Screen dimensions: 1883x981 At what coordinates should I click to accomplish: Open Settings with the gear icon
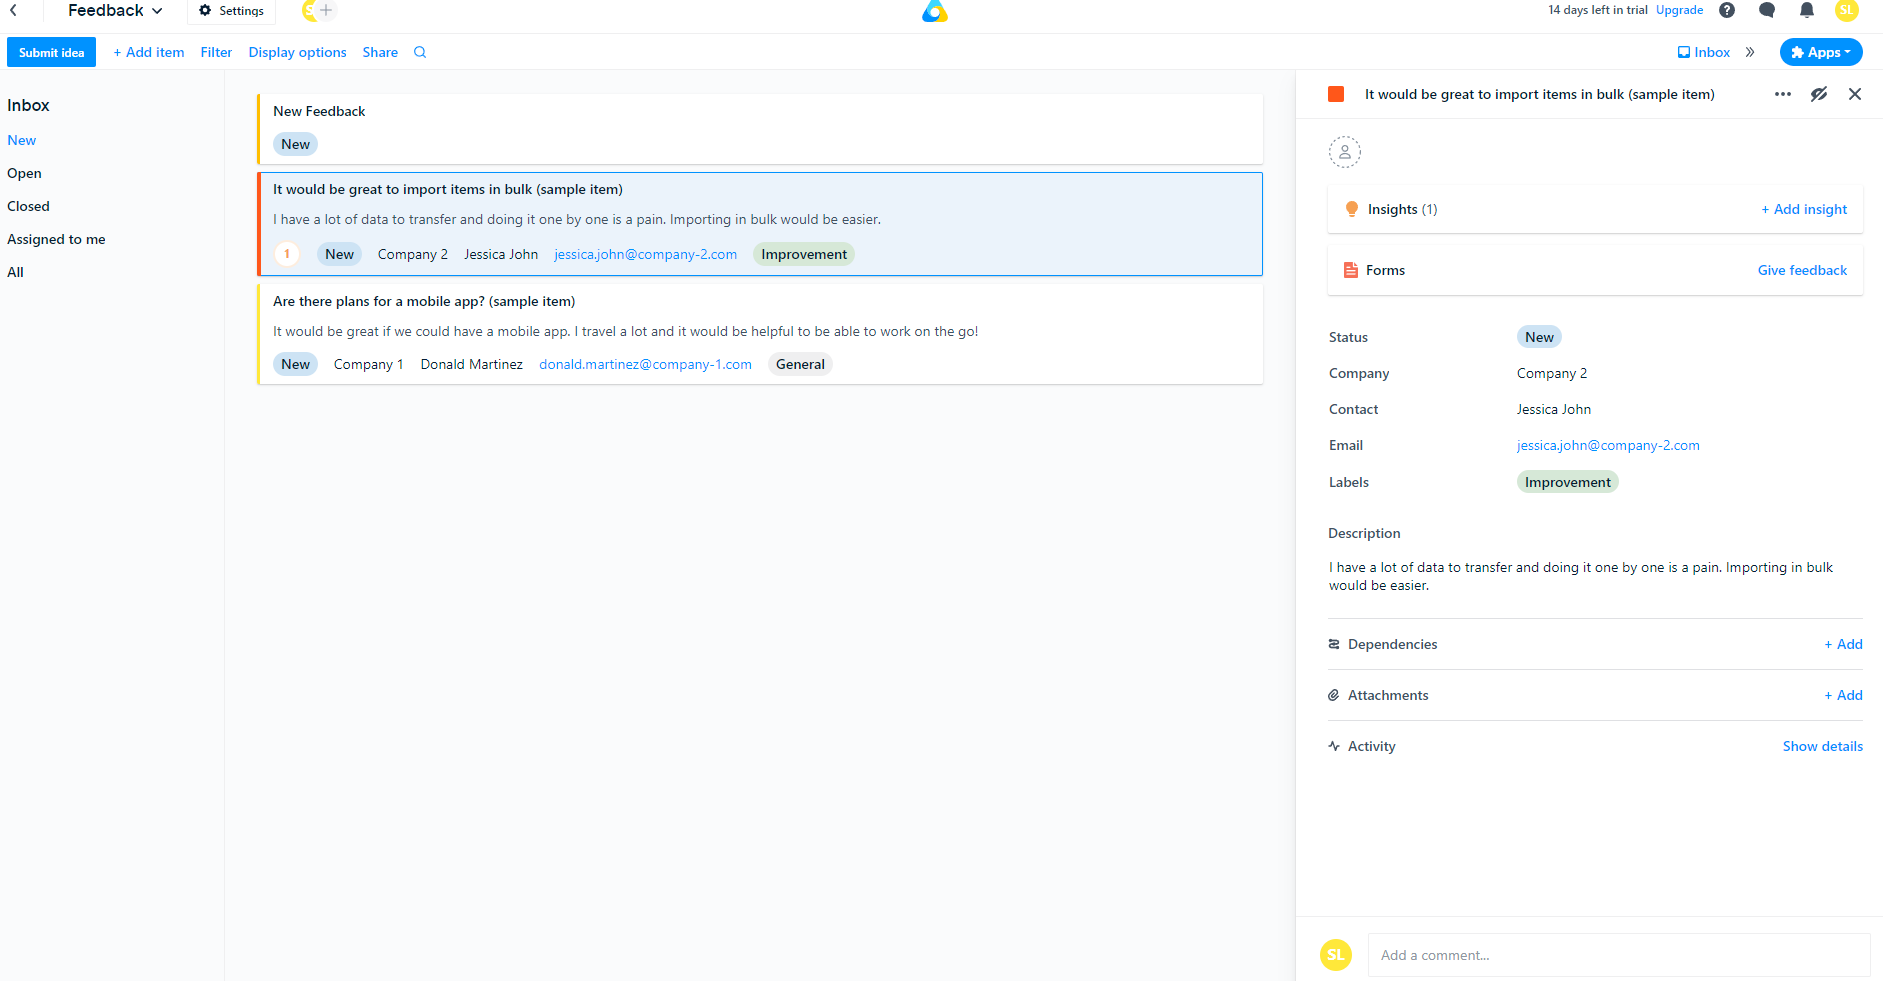click(x=231, y=10)
